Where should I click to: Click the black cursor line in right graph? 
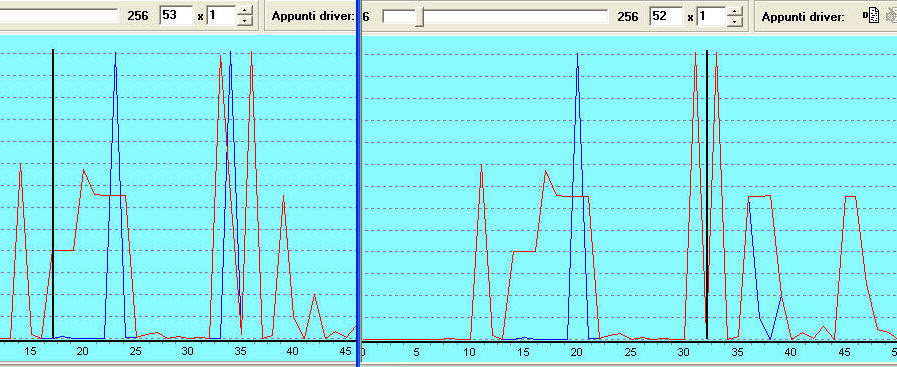click(707, 194)
